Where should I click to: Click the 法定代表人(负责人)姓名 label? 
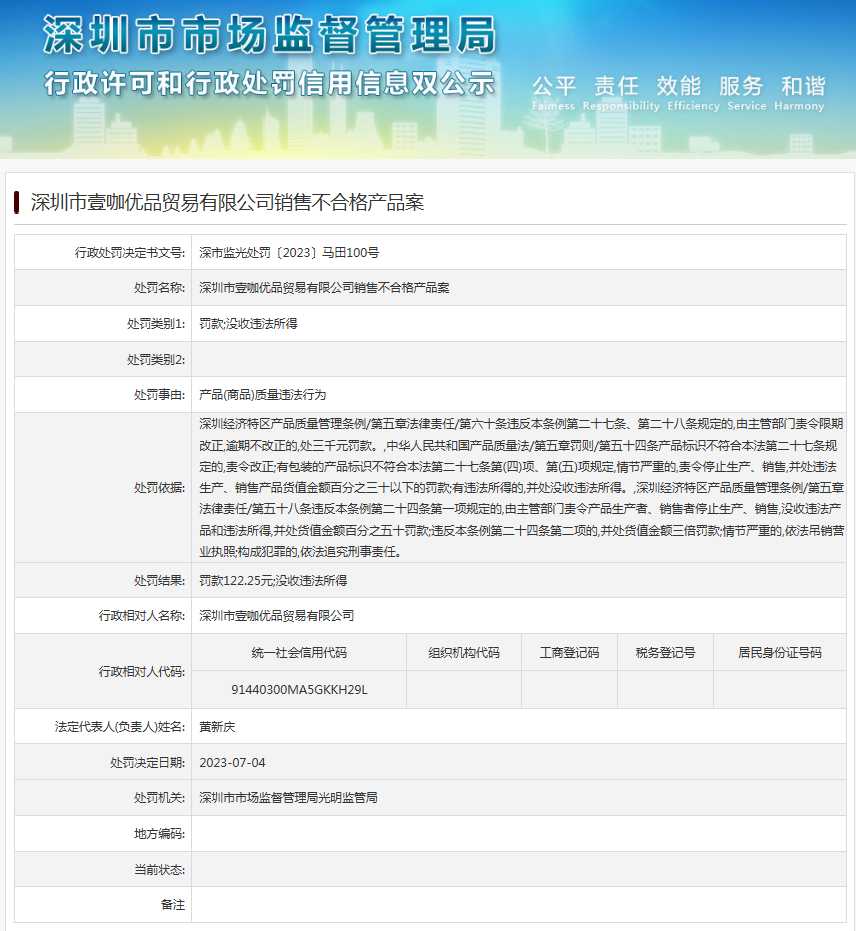(x=120, y=727)
